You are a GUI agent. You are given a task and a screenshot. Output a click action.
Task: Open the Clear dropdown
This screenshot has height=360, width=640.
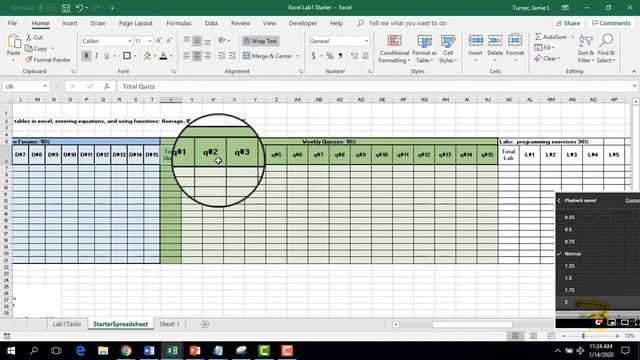tap(547, 59)
